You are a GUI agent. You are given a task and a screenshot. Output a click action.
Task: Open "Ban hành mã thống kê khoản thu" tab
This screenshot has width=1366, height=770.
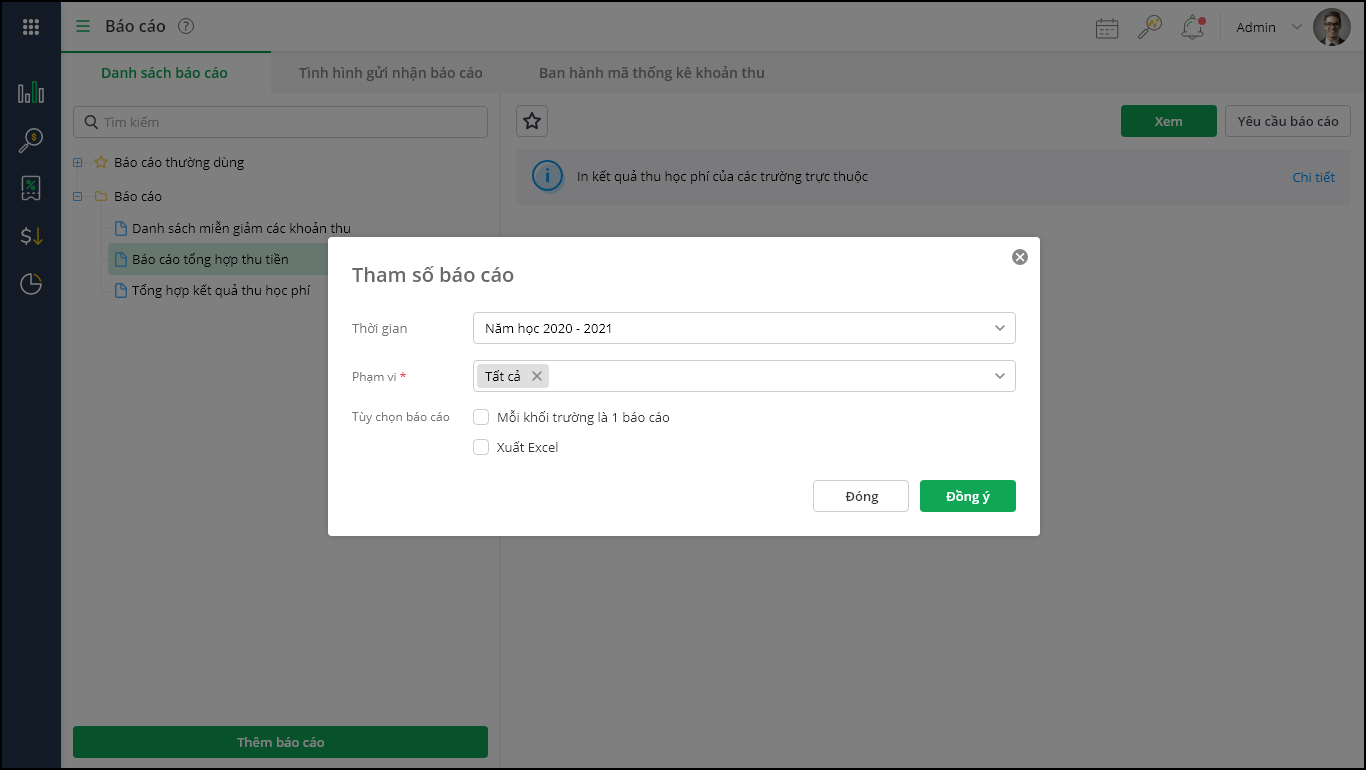651,73
